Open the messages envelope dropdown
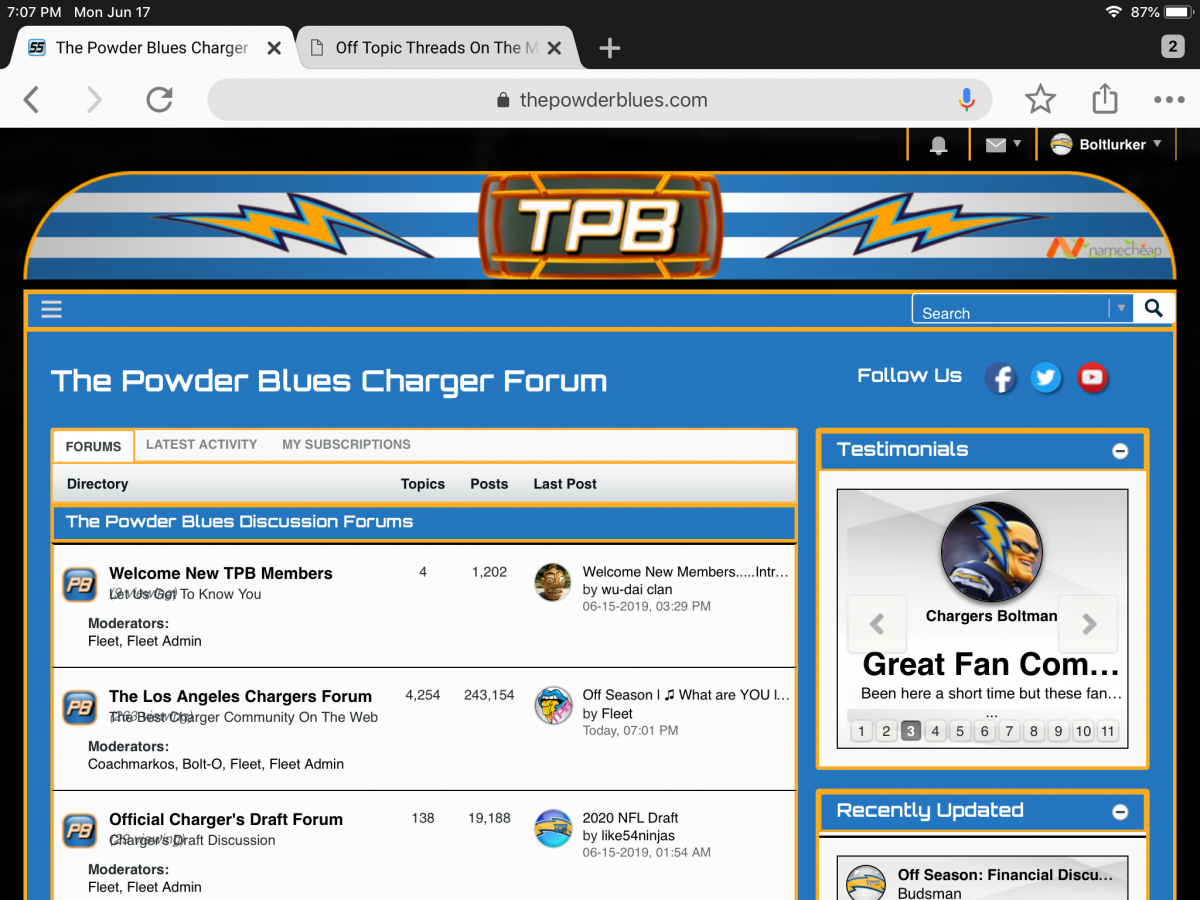Screen dimensions: 1200x900 [1003, 144]
